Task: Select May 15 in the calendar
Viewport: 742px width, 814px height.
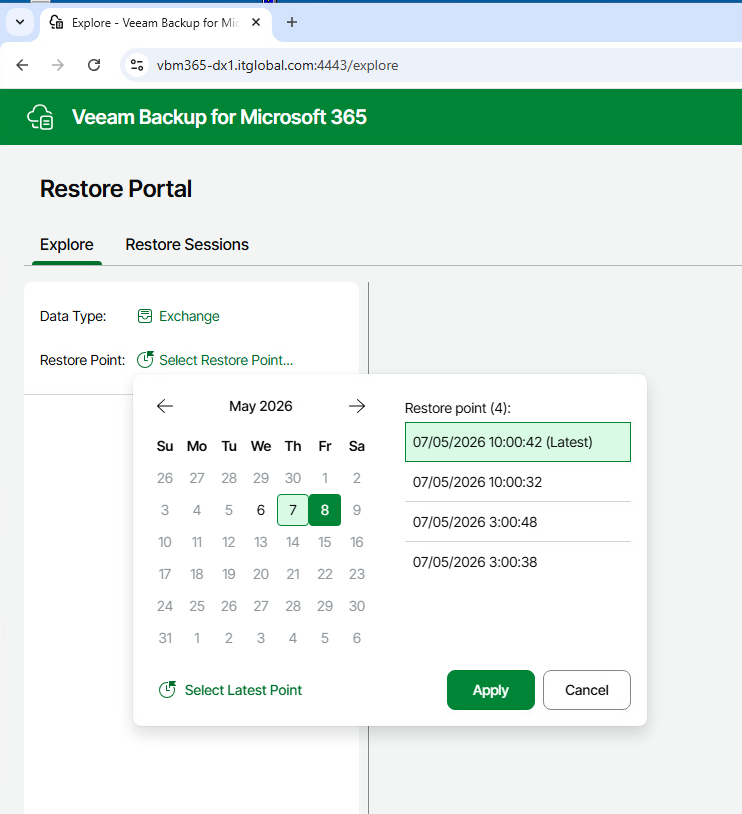Action: (x=325, y=542)
